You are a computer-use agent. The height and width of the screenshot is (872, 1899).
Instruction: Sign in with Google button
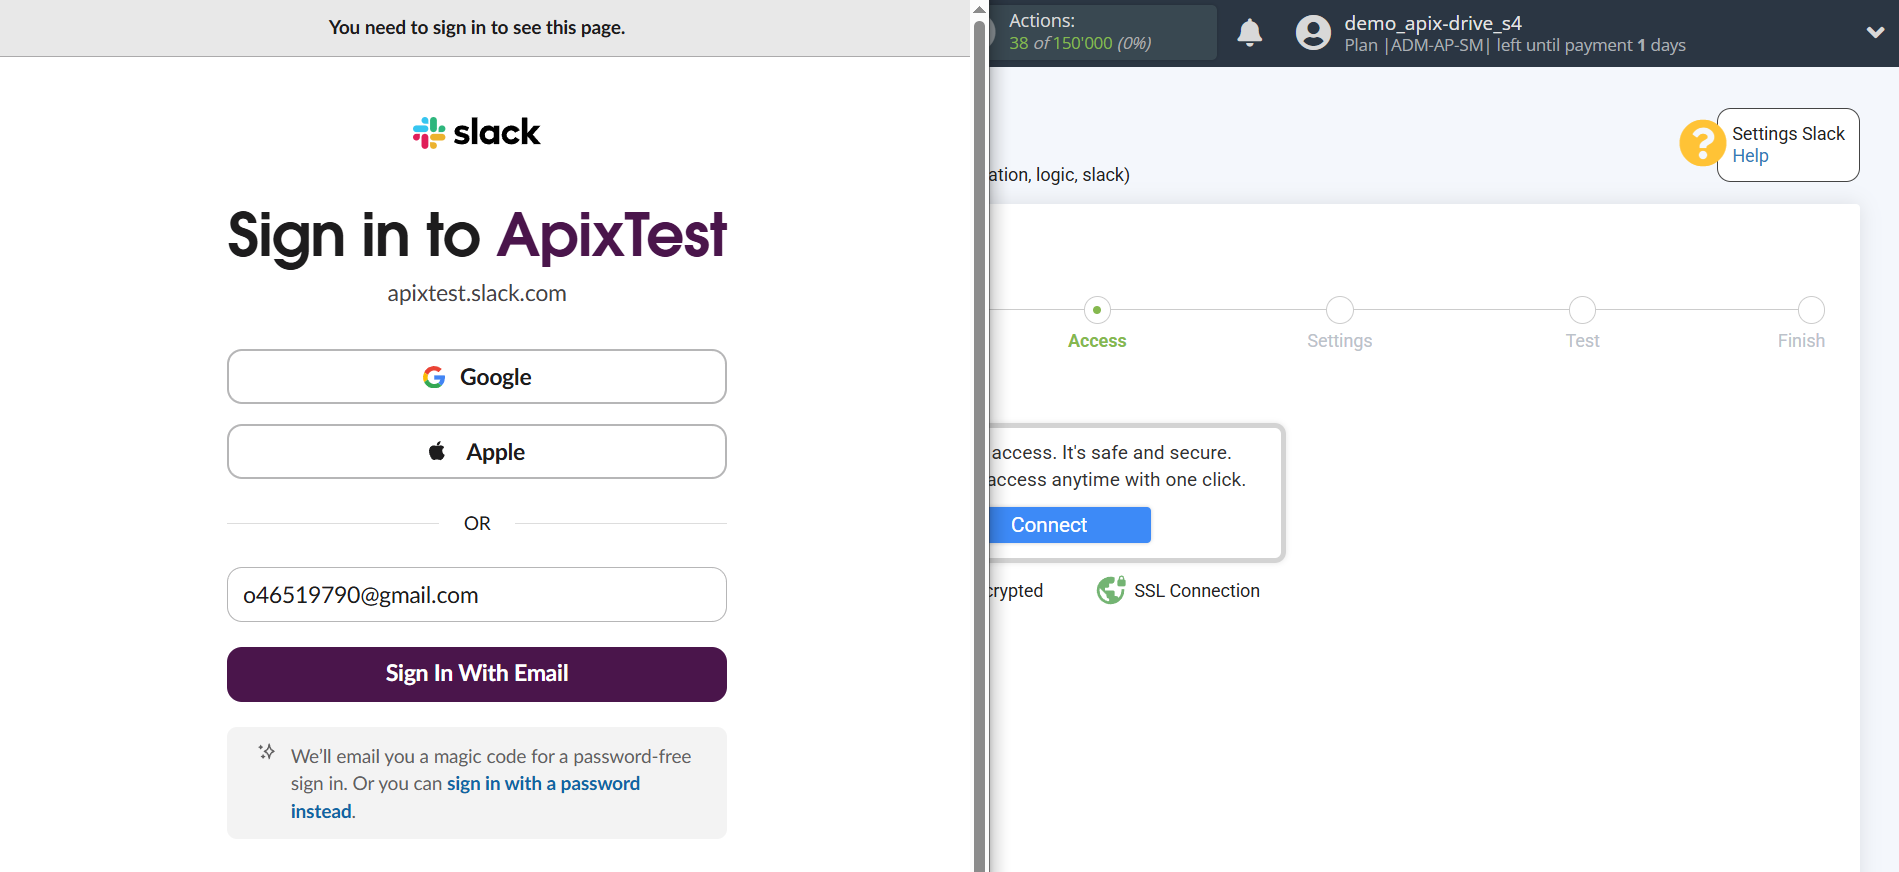click(477, 377)
